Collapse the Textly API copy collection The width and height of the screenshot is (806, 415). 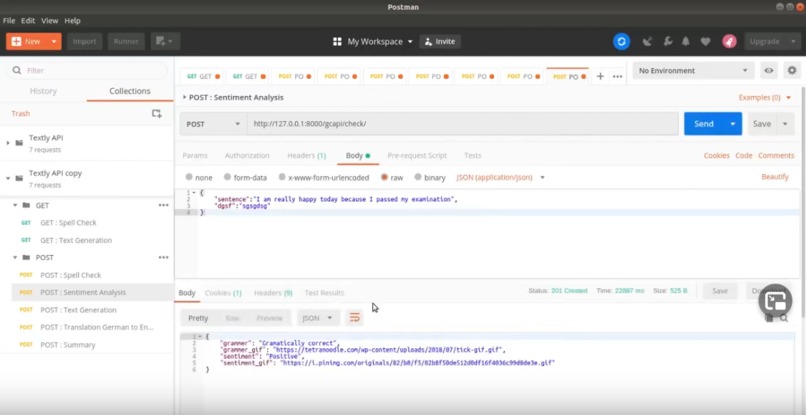8,178
